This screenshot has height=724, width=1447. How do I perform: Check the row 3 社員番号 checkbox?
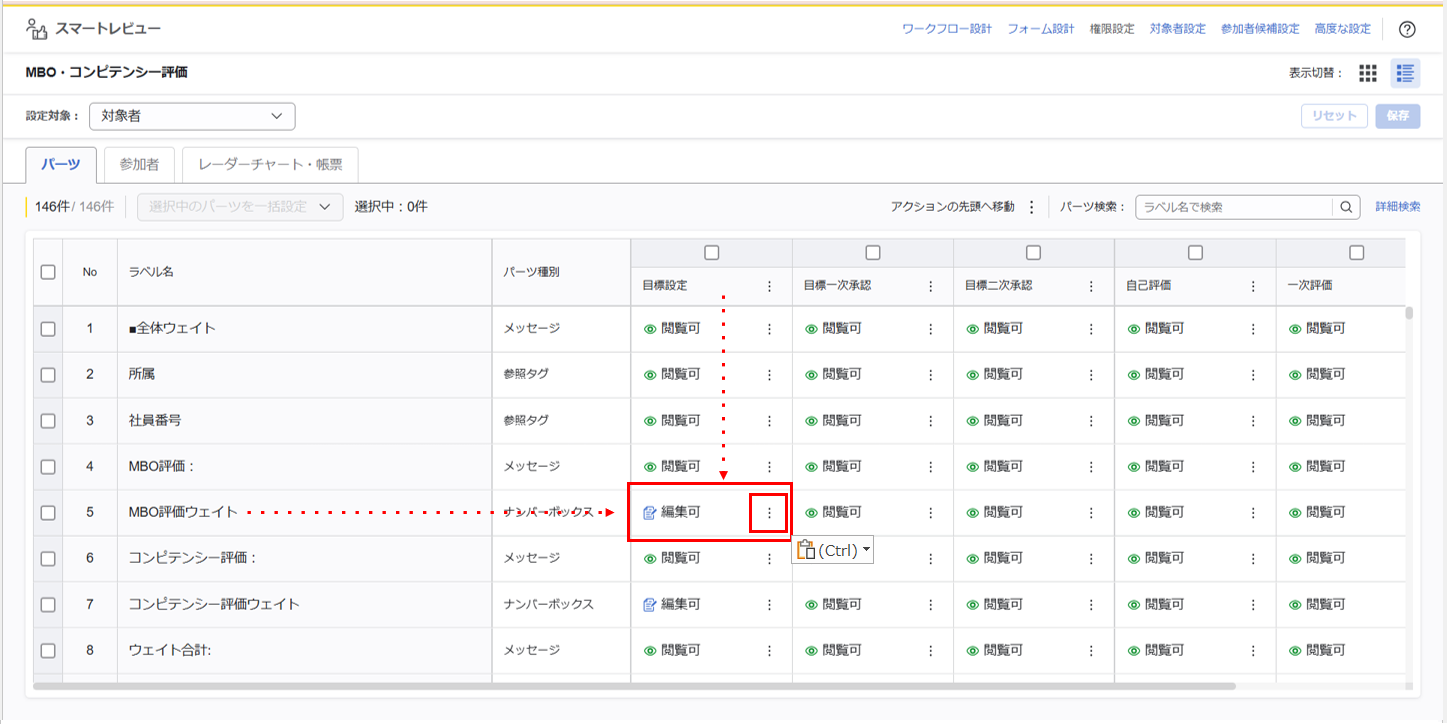point(48,421)
